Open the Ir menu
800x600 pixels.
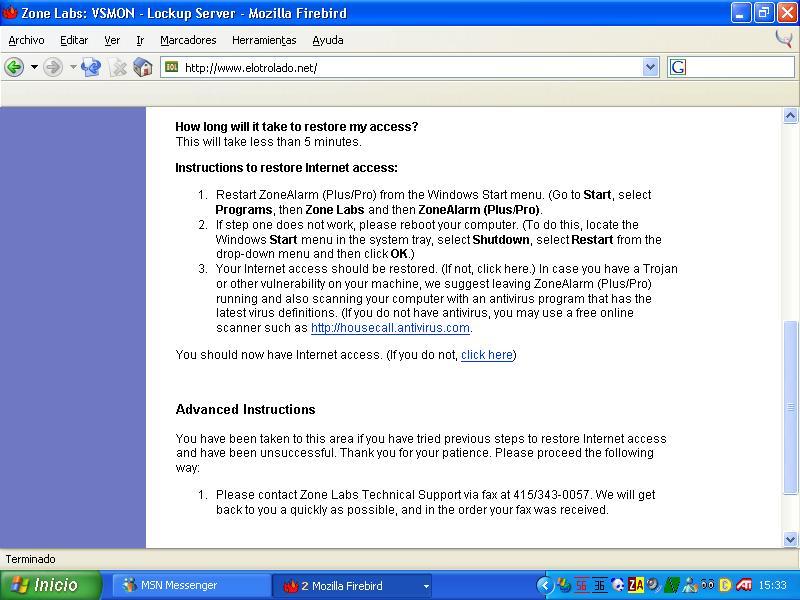(140, 40)
